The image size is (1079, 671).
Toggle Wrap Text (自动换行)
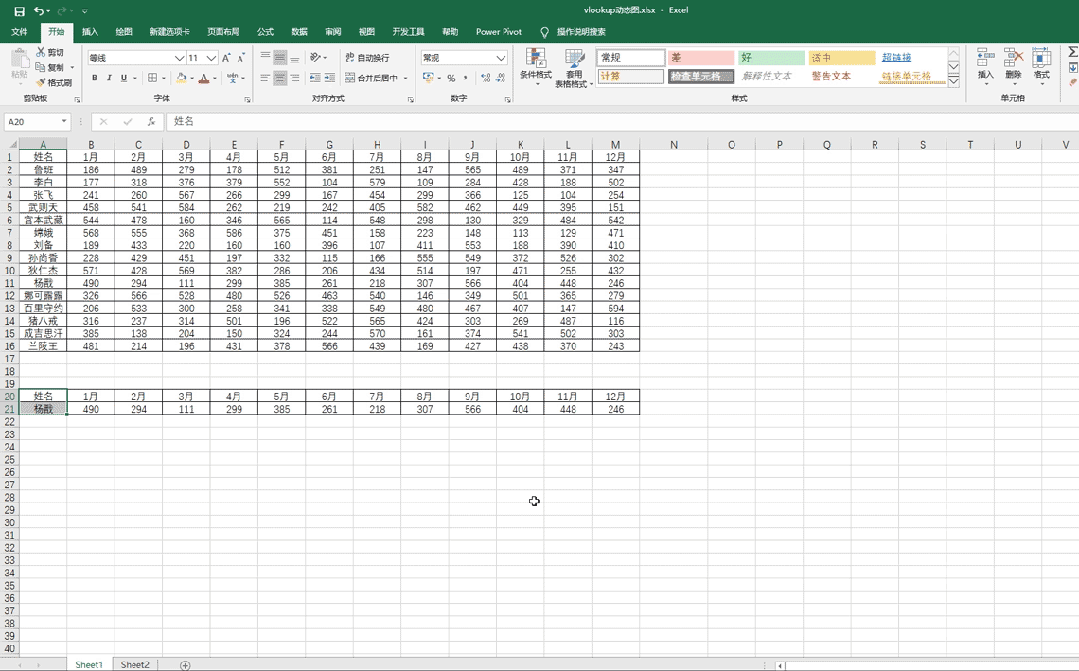[x=367, y=58]
